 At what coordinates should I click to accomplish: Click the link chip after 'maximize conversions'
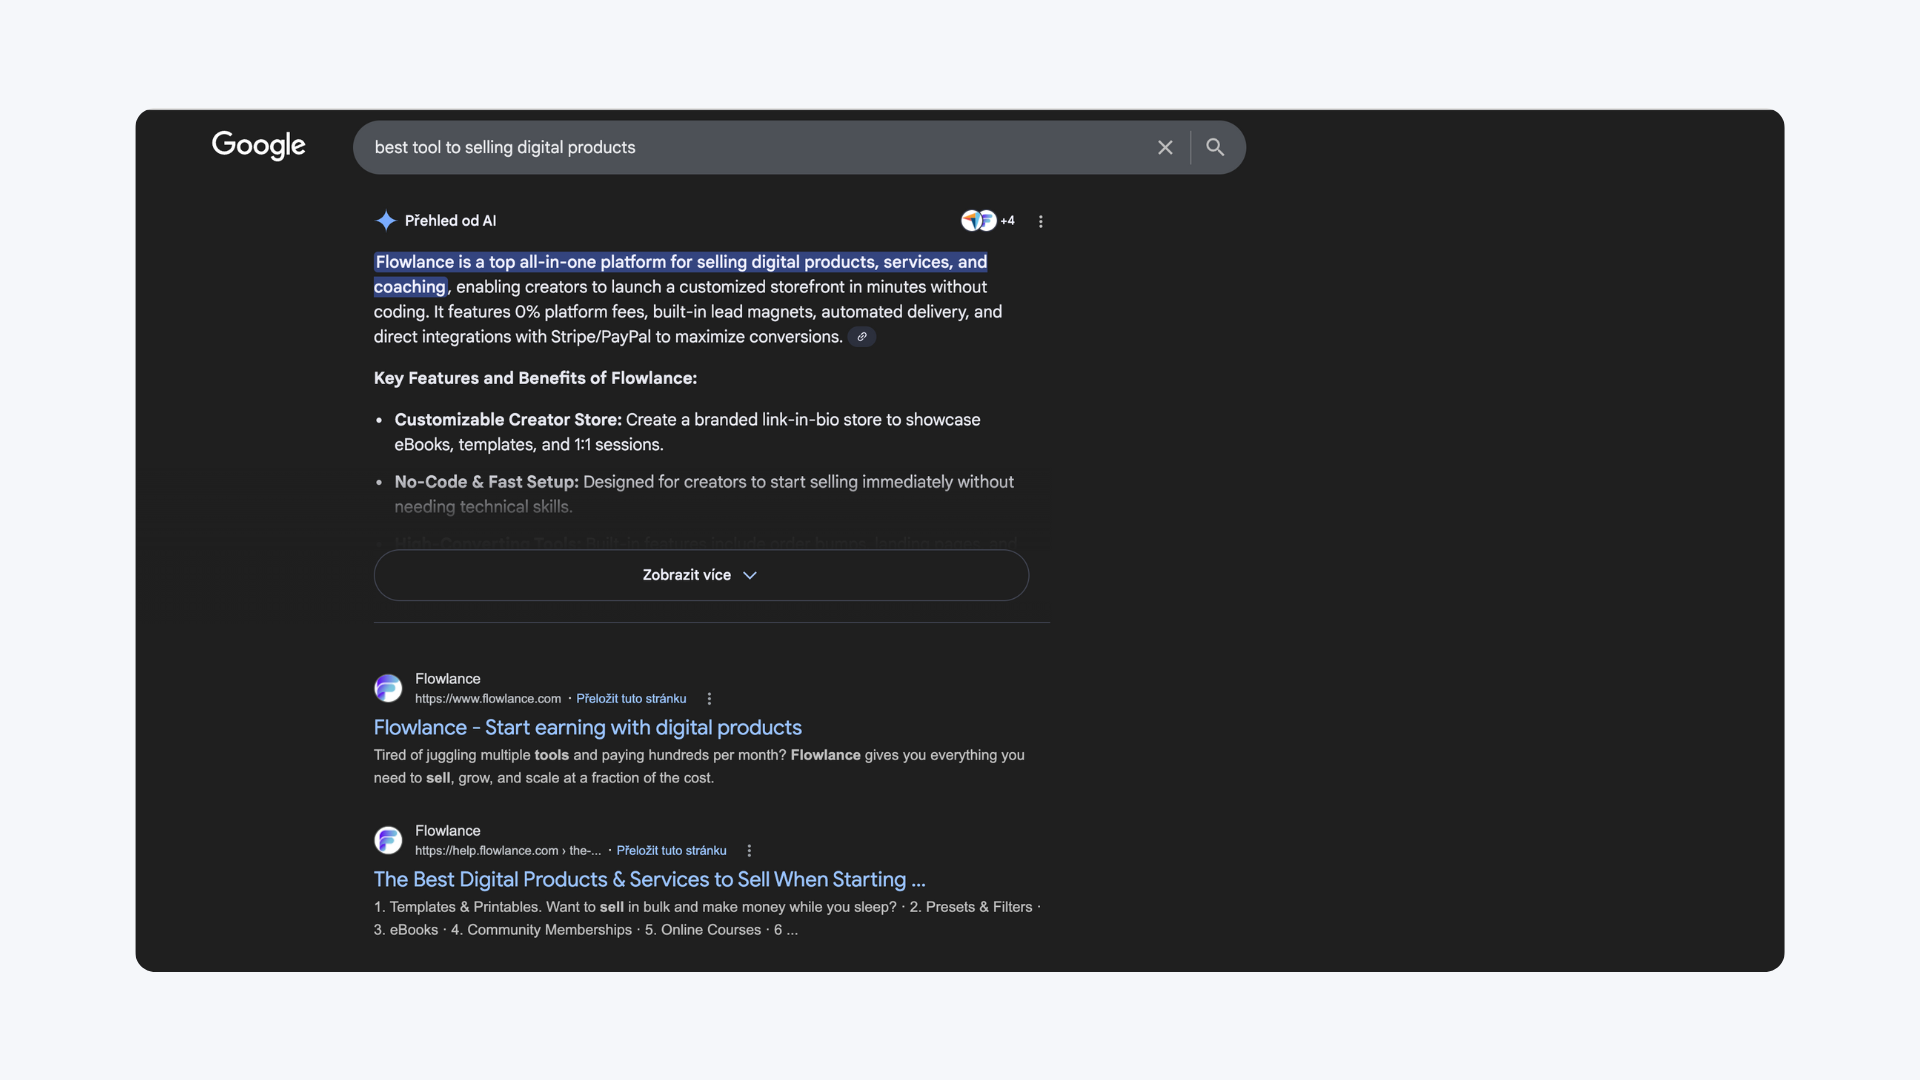pyautogui.click(x=862, y=337)
